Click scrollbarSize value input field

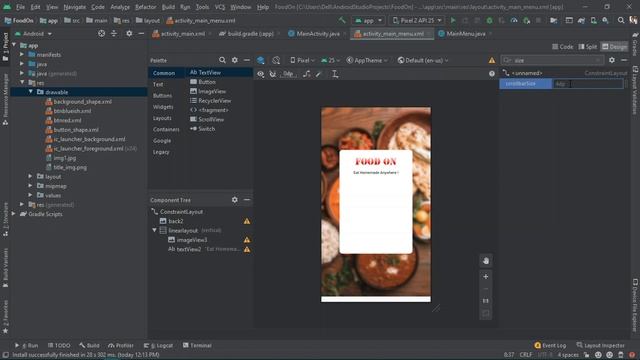(587, 84)
